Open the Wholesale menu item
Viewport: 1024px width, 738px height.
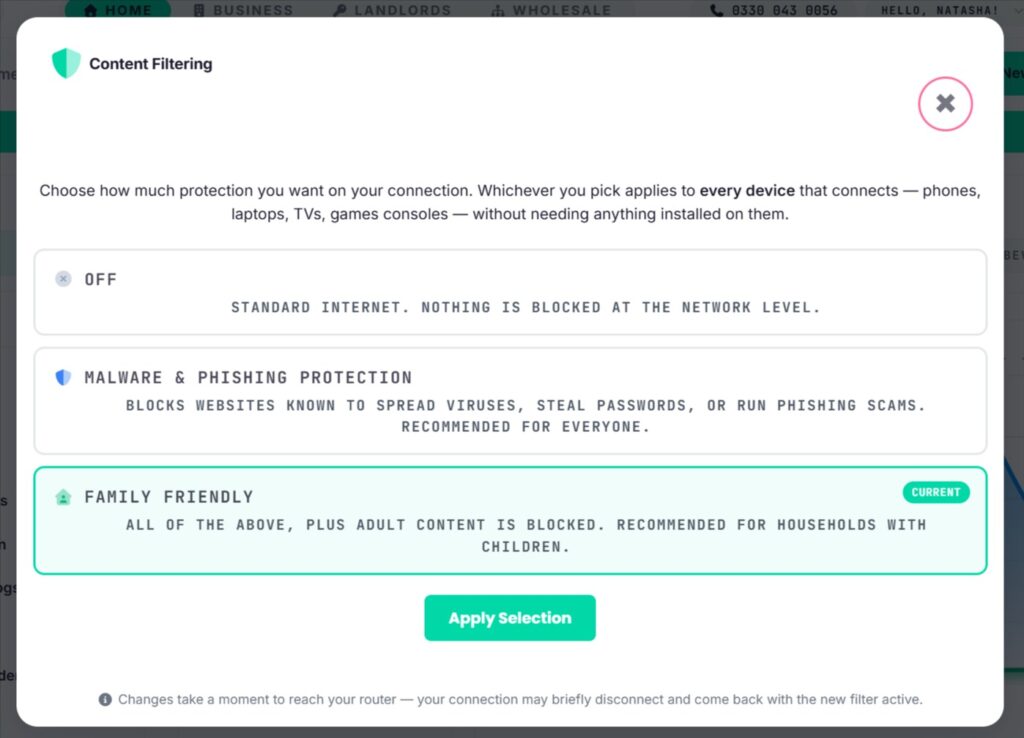coord(551,10)
